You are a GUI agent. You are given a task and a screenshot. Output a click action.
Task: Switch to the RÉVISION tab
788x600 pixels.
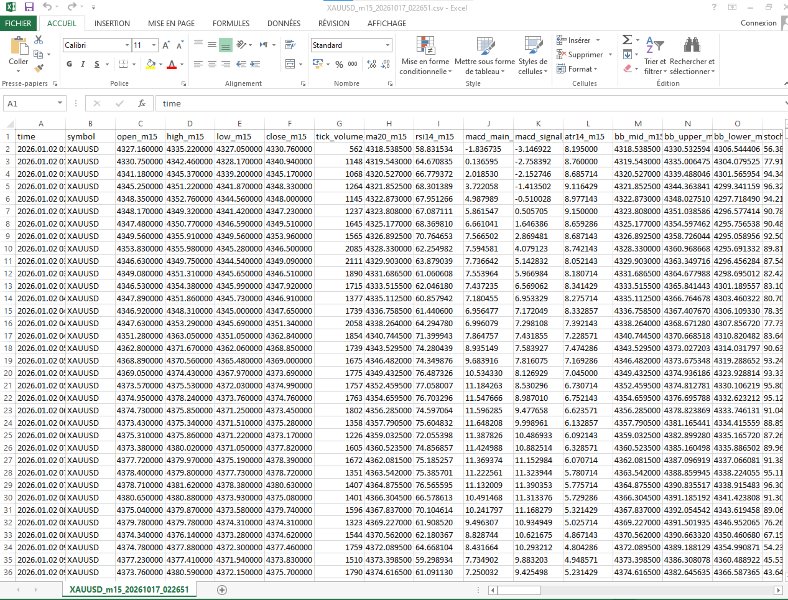334,23
